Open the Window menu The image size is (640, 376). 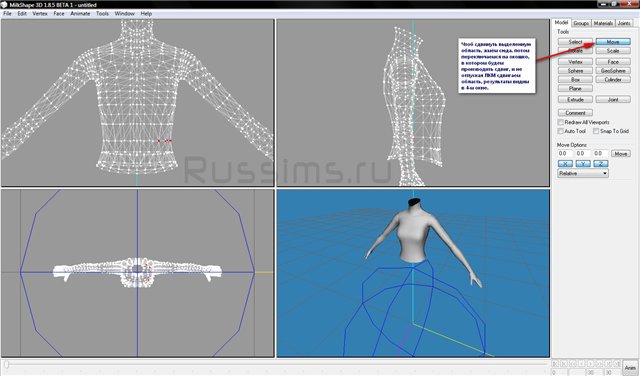pos(124,13)
